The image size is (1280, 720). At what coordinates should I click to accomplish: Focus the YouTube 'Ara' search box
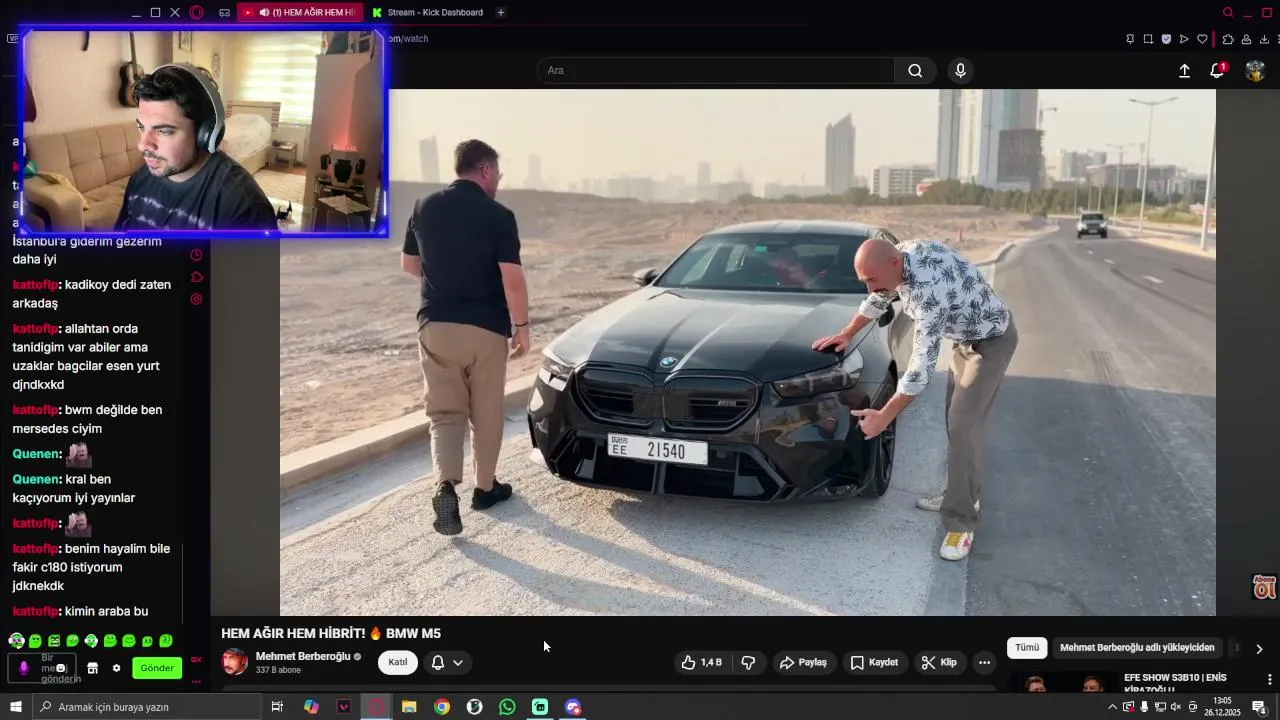(716, 70)
